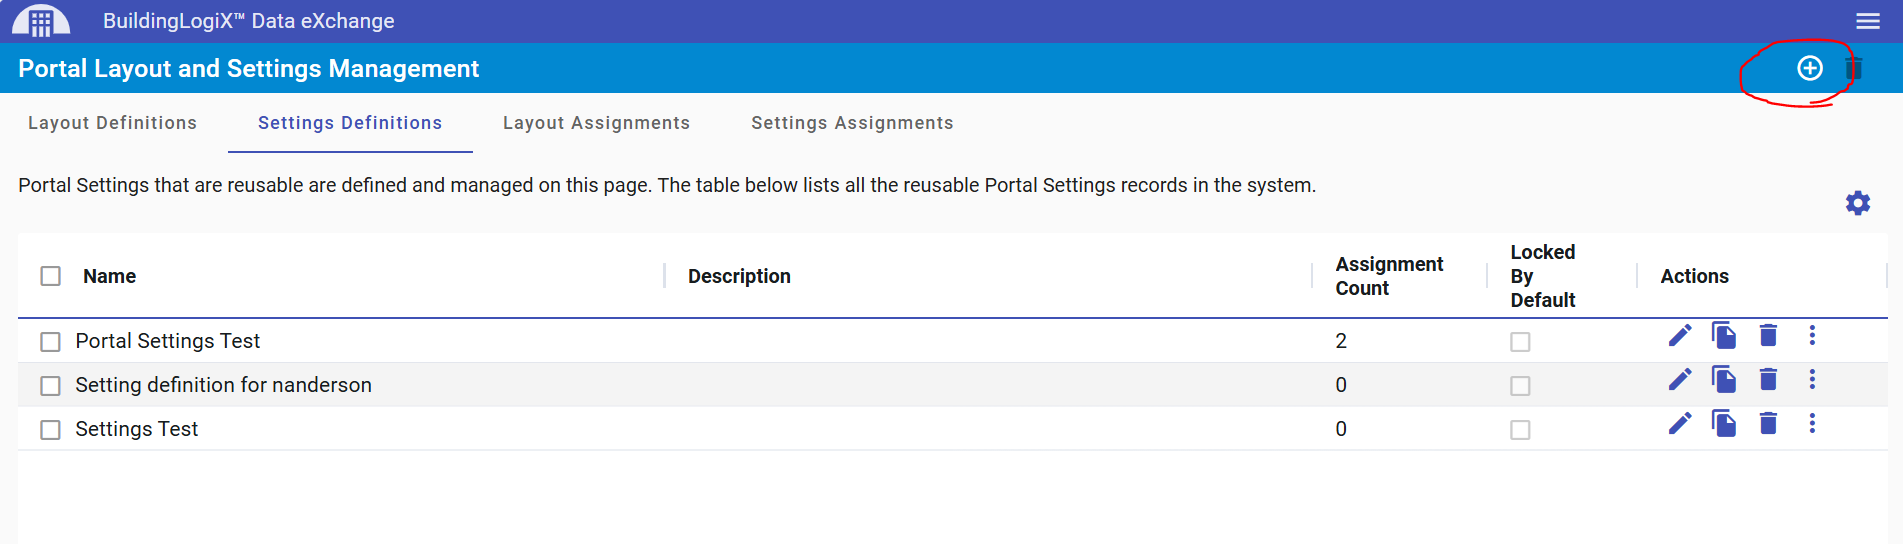The image size is (1903, 544).
Task: Open table settings with the gear icon
Action: (1858, 203)
